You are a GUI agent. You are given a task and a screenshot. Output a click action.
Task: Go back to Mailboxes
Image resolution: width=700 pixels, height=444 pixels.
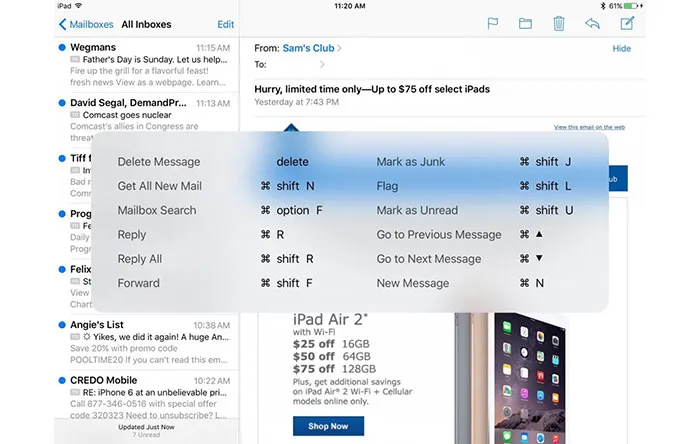point(86,24)
